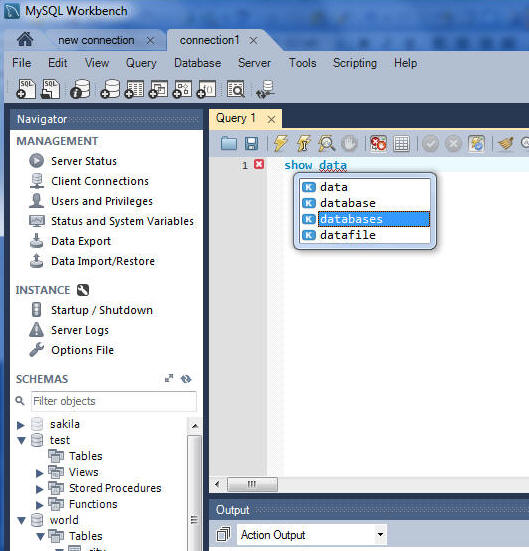Open Users and Privileges

click(102, 201)
